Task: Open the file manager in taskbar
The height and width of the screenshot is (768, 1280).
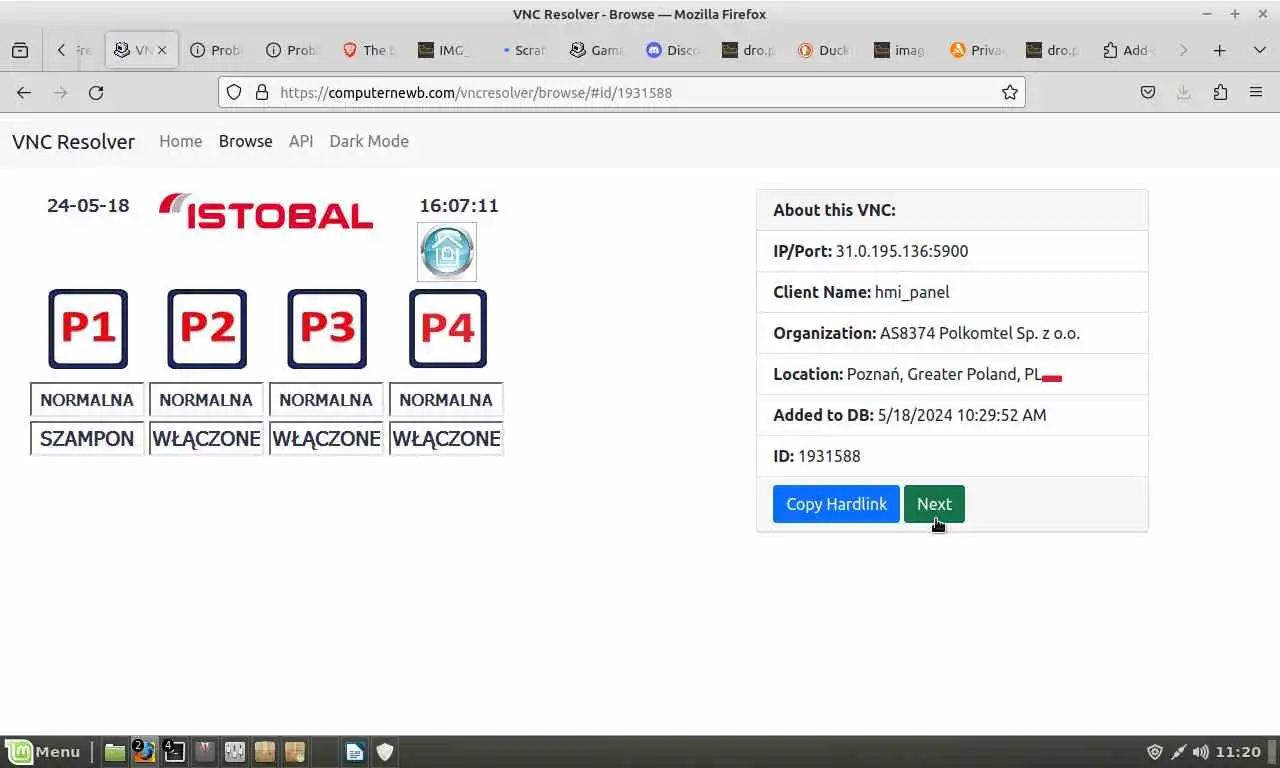Action: click(115, 752)
